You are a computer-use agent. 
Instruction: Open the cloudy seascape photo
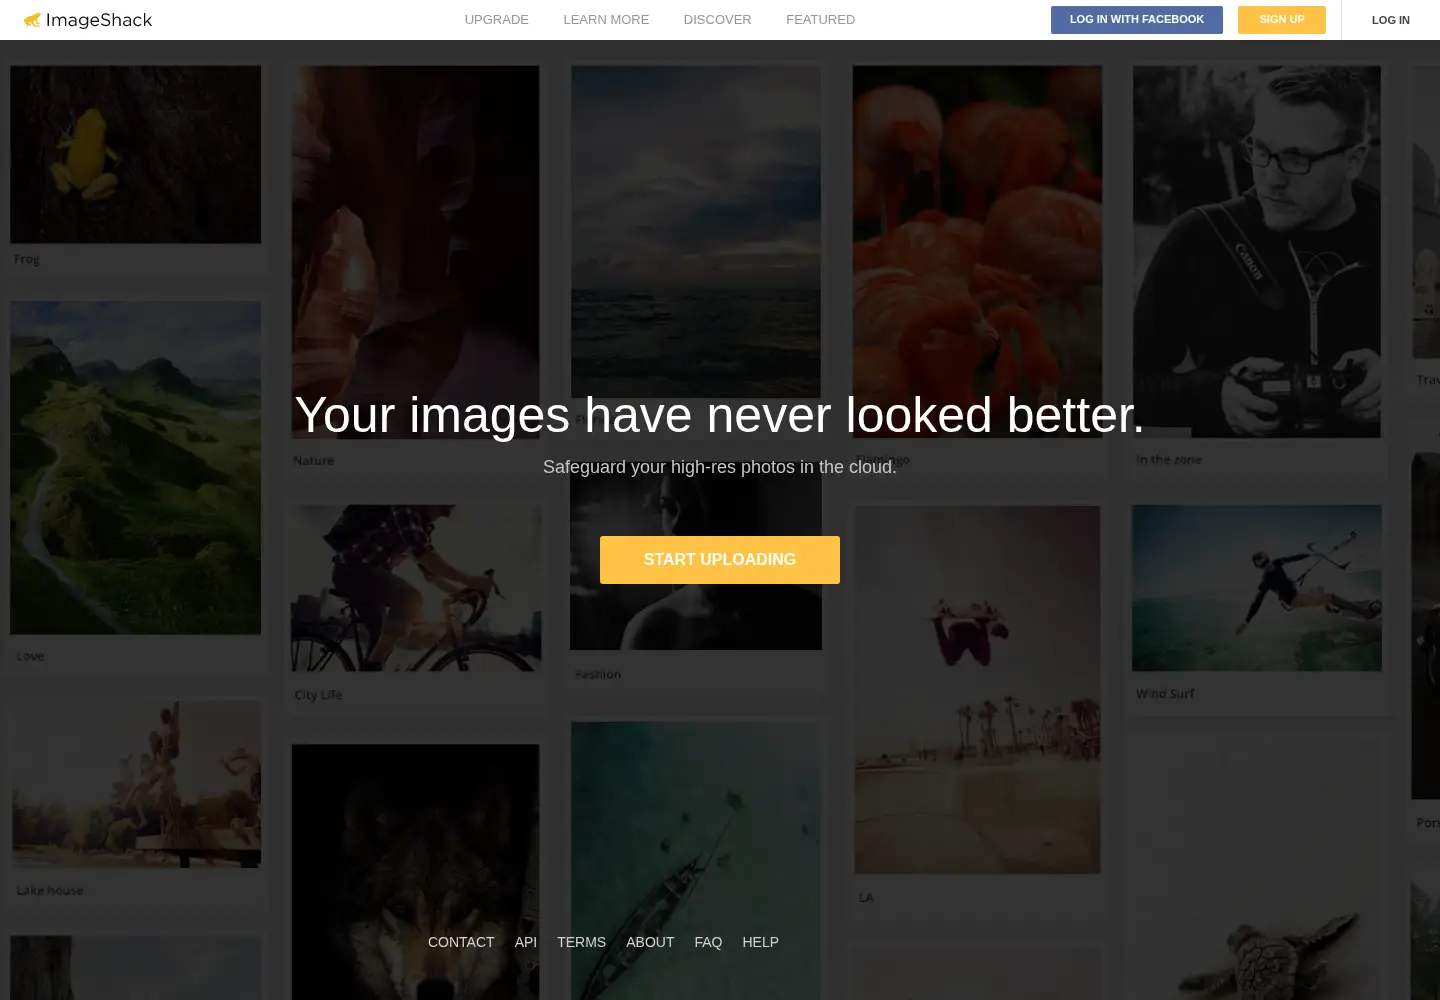pyautogui.click(x=696, y=232)
